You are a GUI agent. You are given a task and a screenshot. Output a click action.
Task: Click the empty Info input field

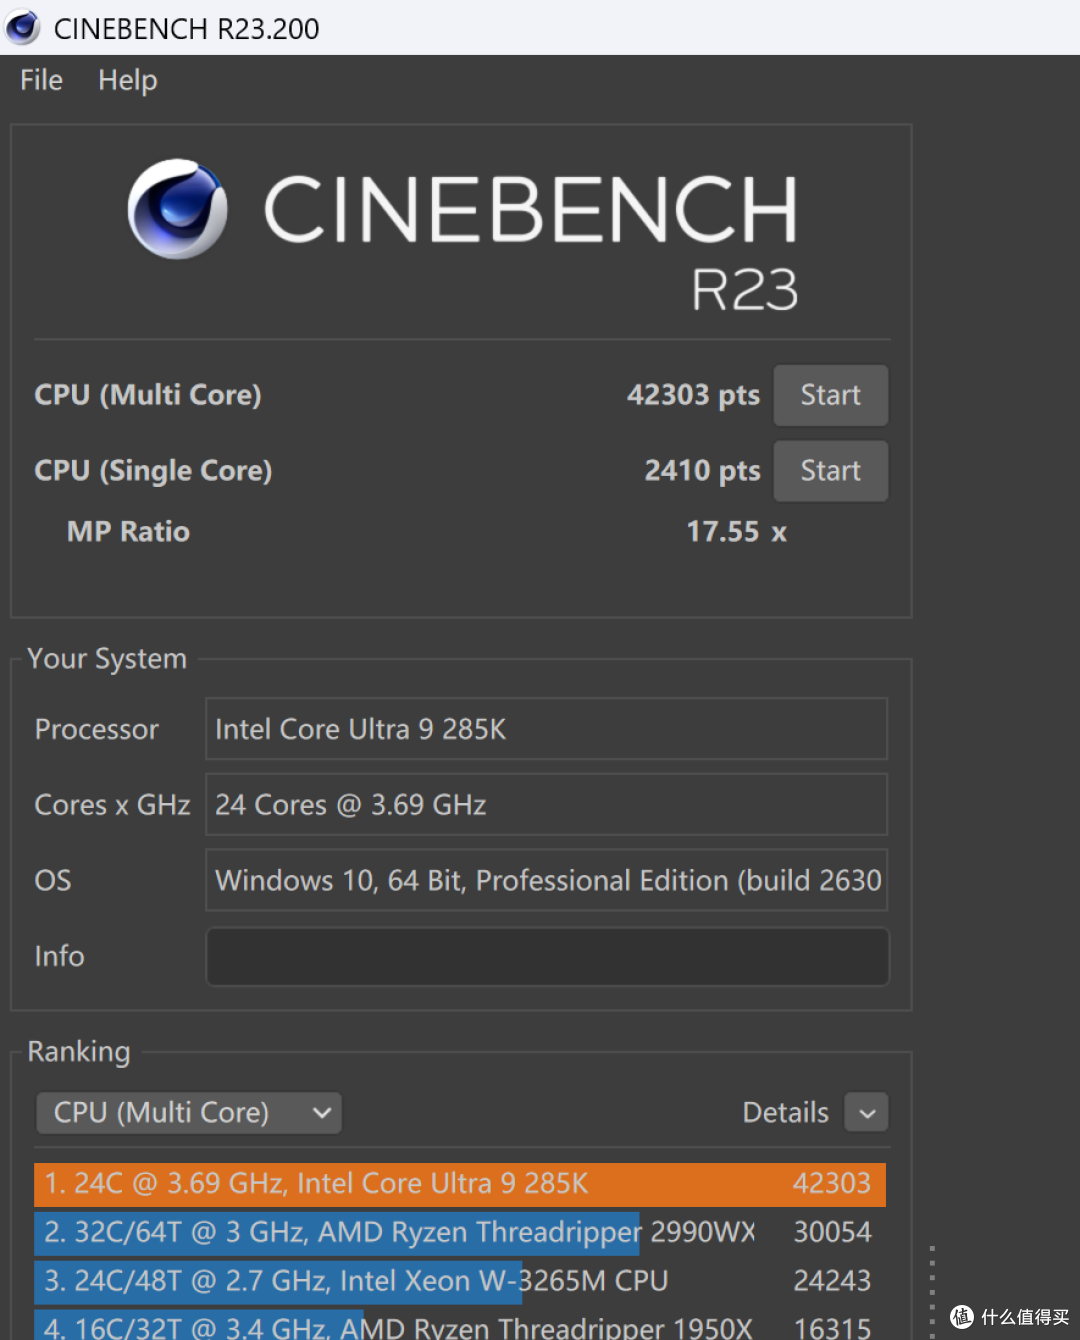pyautogui.click(x=546, y=957)
